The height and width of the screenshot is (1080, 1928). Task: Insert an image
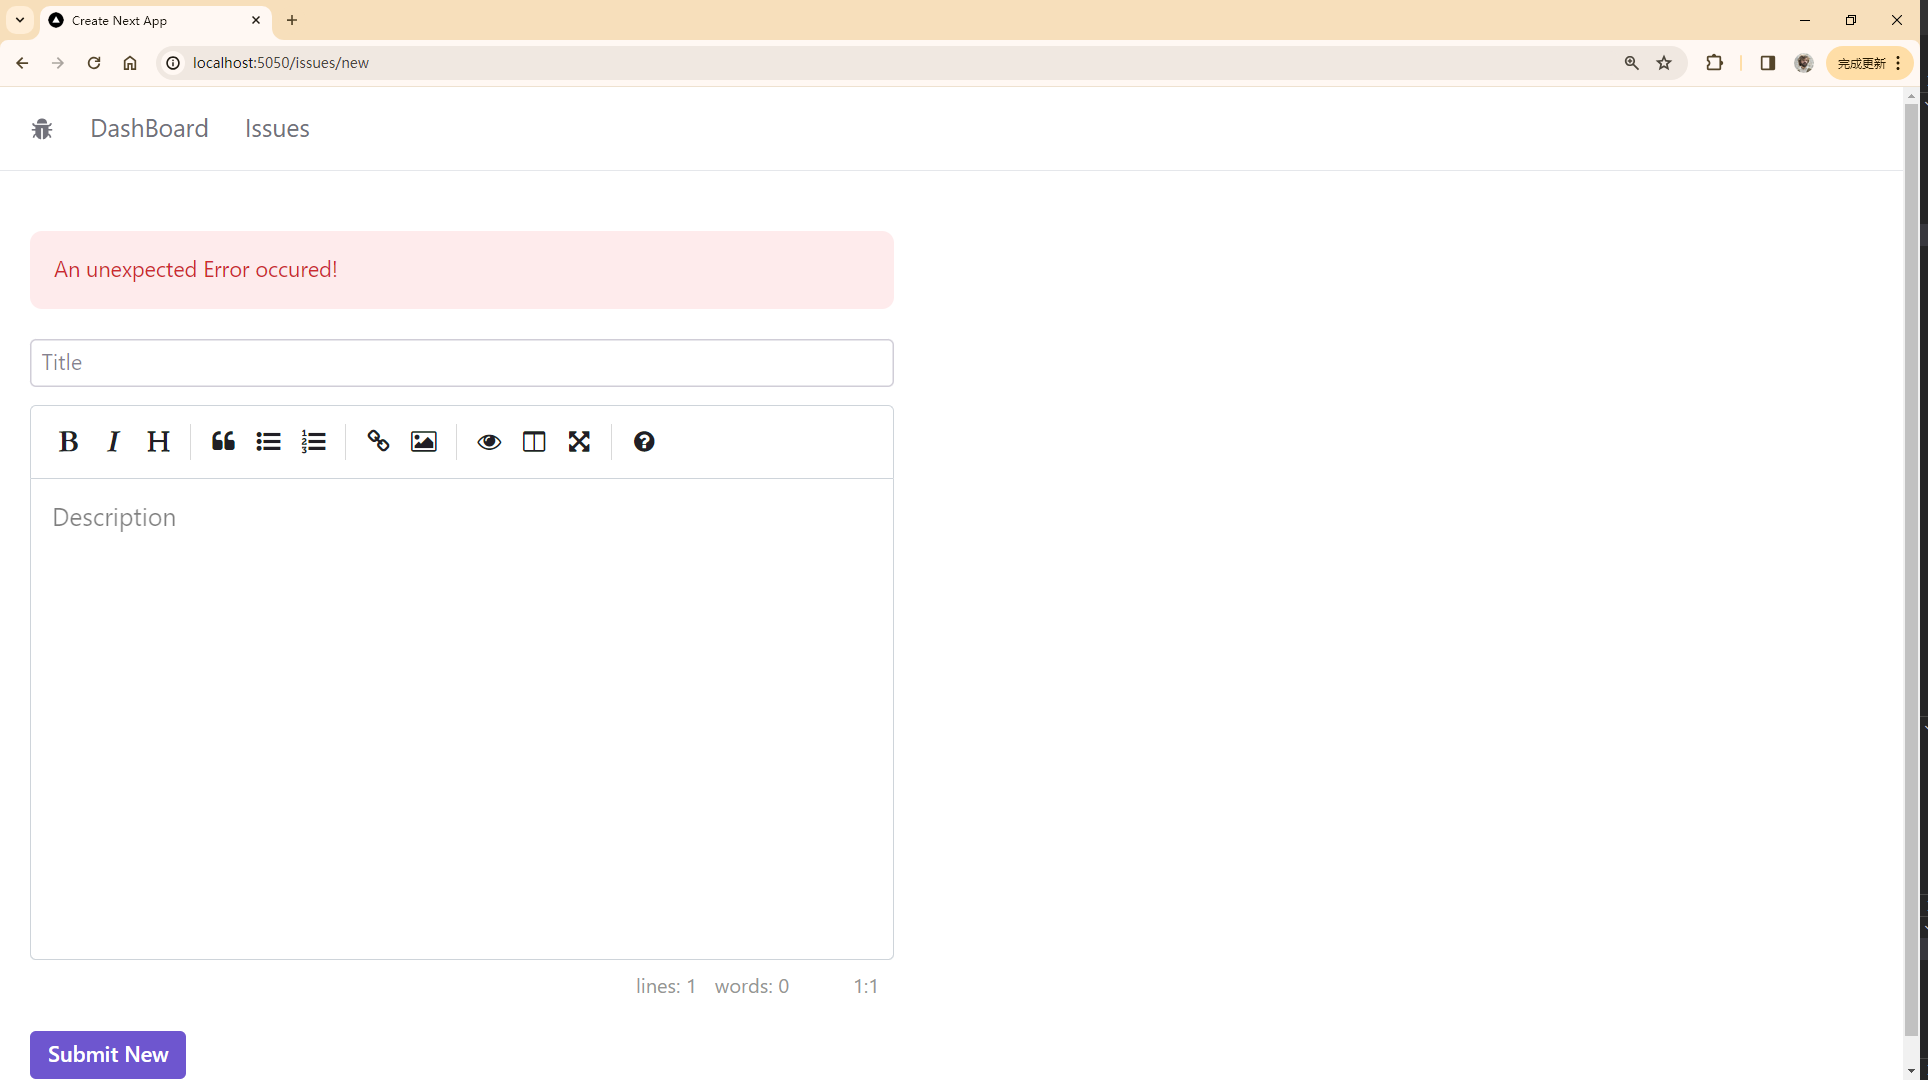(422, 441)
